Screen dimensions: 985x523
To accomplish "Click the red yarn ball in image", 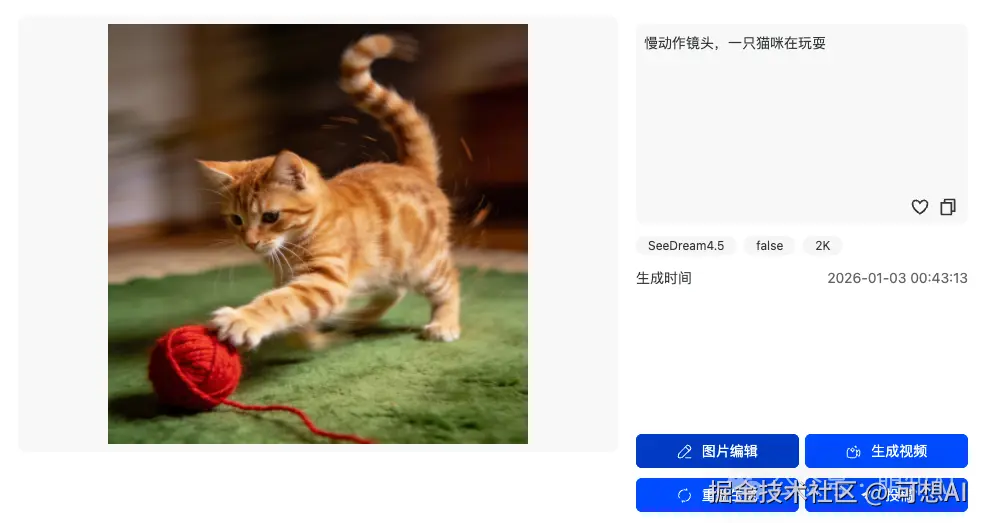I will [195, 367].
